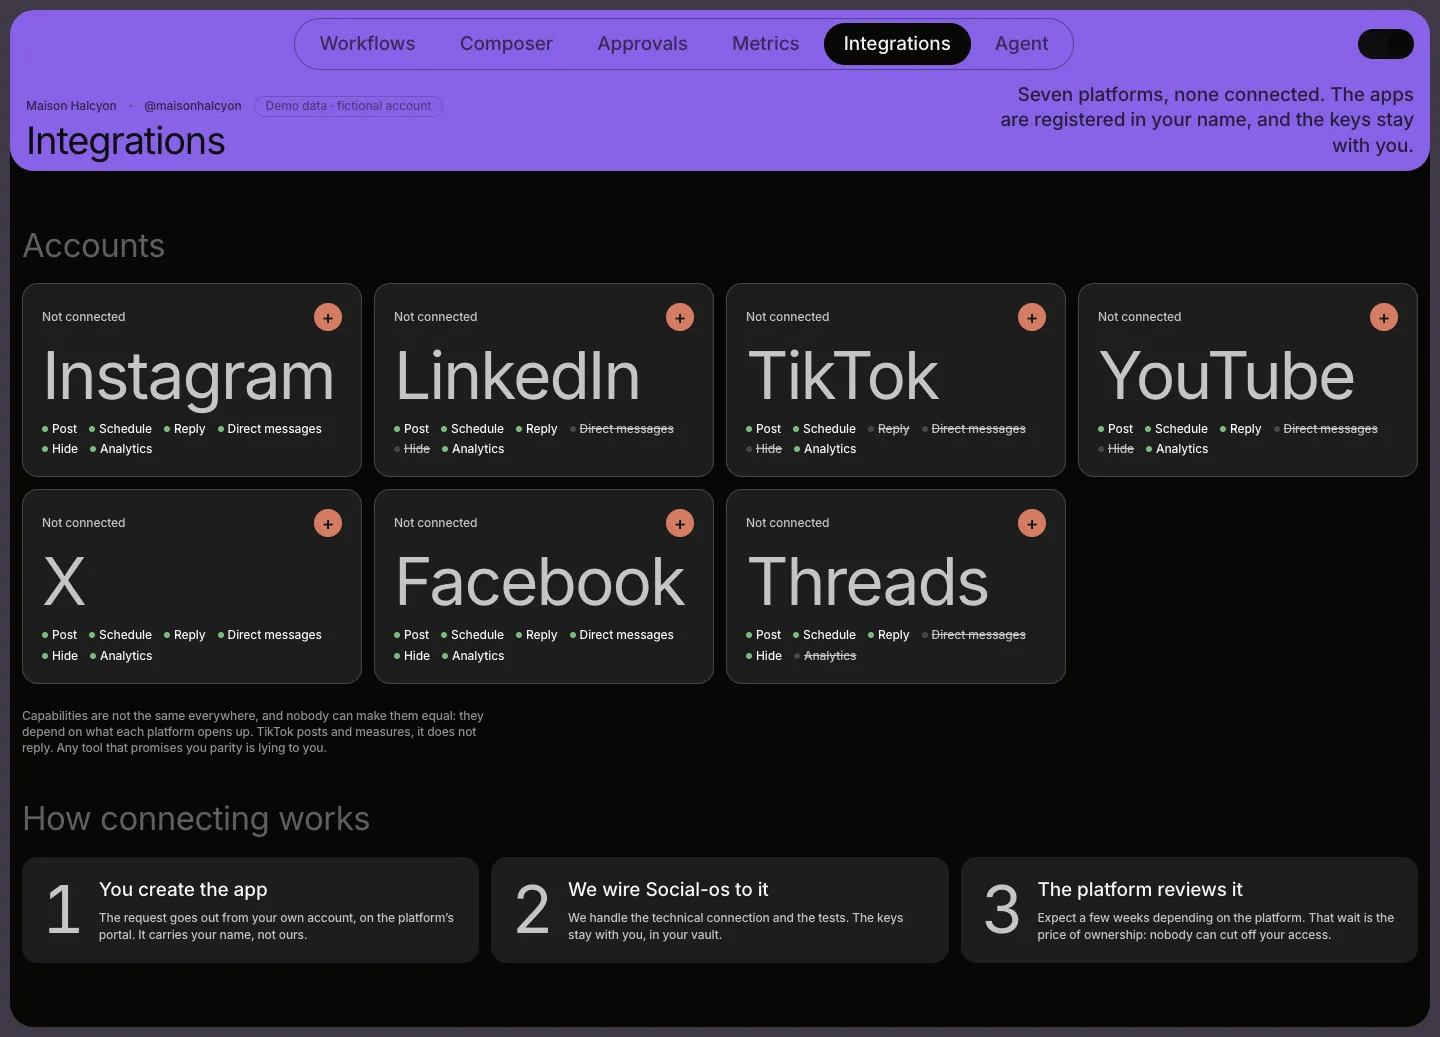Click the Accounts section heading
Image resolution: width=1440 pixels, height=1037 pixels.
(x=94, y=246)
